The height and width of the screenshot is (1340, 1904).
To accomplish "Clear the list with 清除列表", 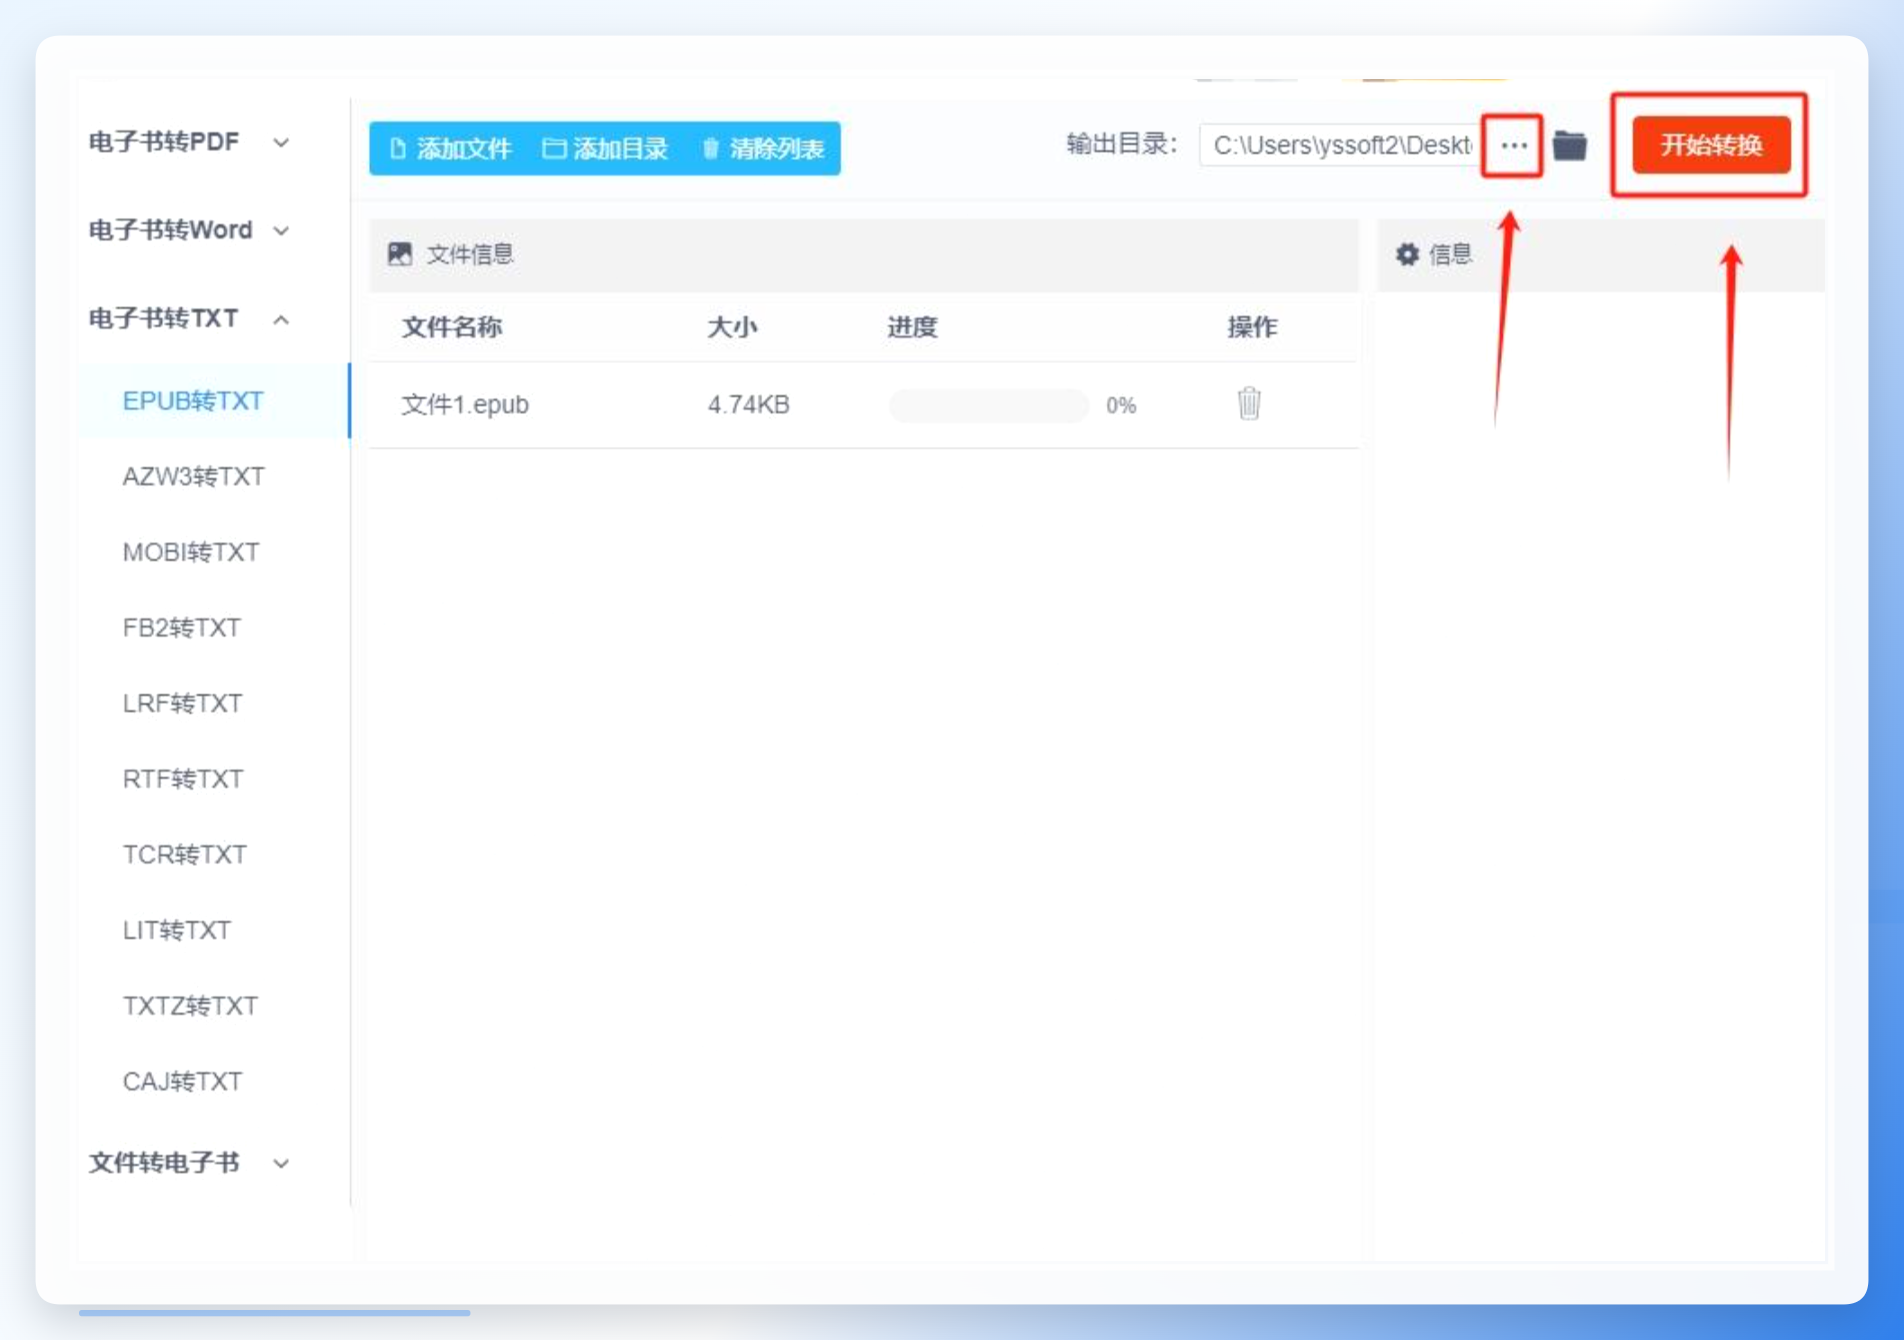I will click(x=763, y=149).
